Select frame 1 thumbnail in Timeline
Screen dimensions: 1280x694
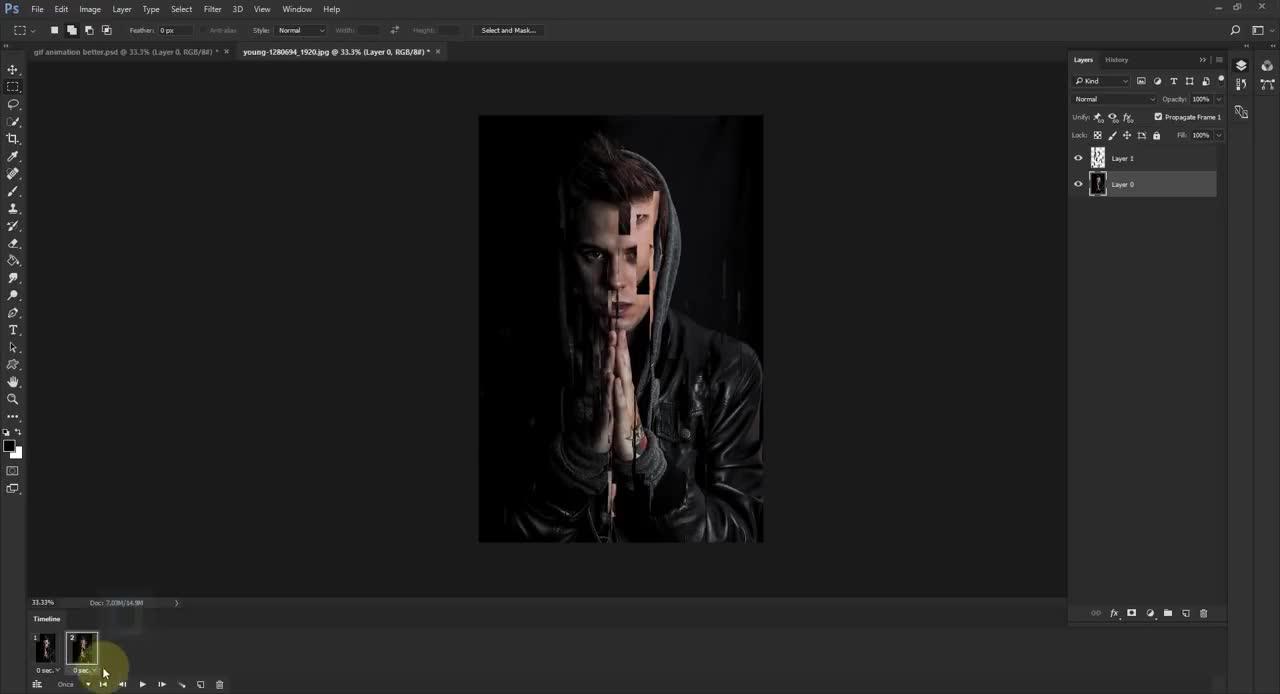tap(46, 648)
